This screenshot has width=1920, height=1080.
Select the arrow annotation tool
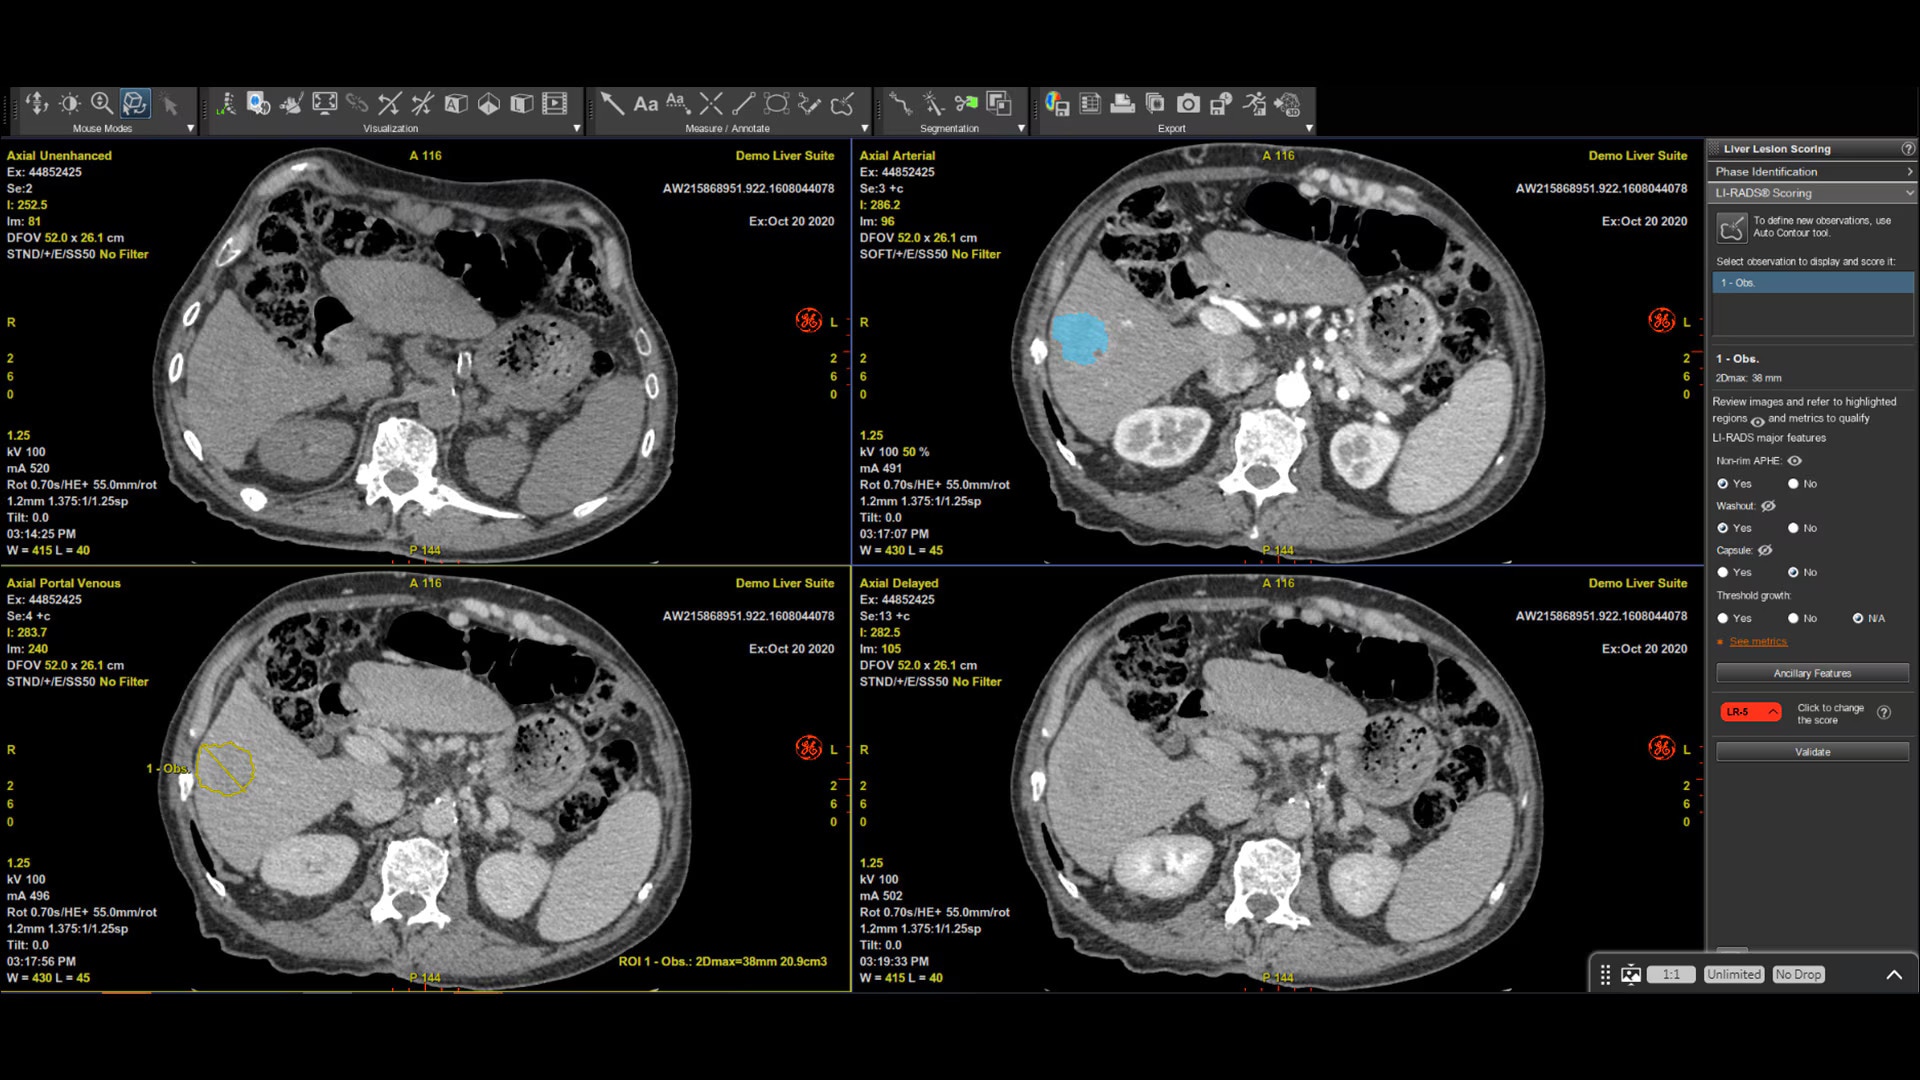(612, 104)
